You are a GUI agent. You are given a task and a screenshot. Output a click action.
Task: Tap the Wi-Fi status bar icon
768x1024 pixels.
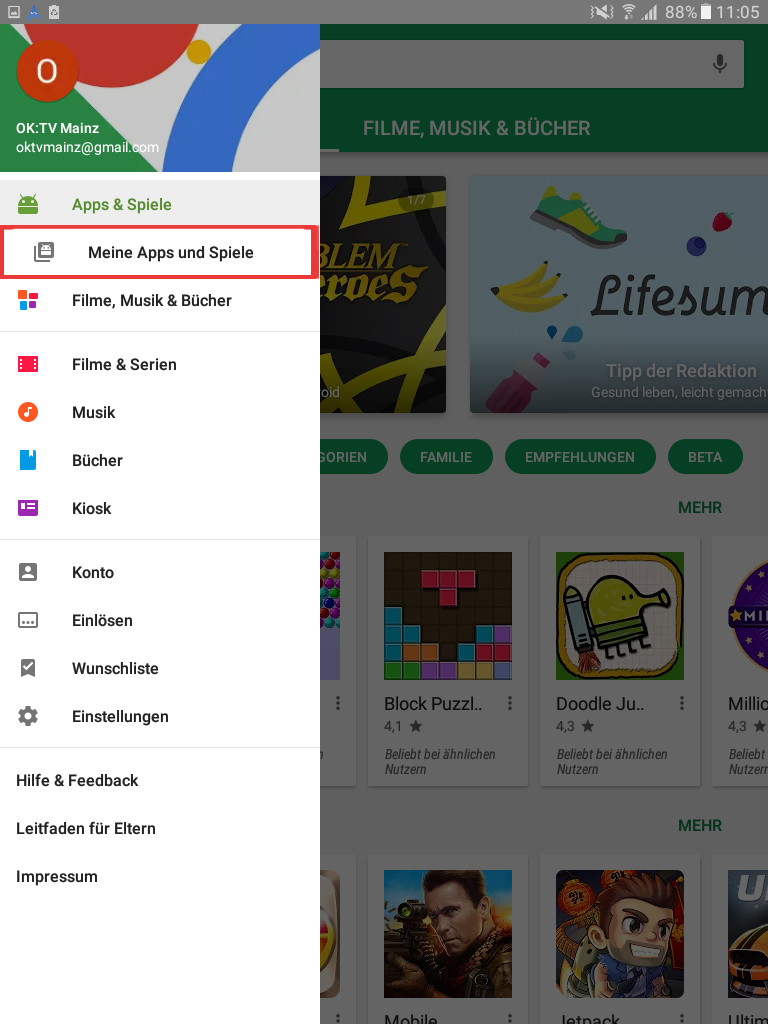pyautogui.click(x=629, y=12)
